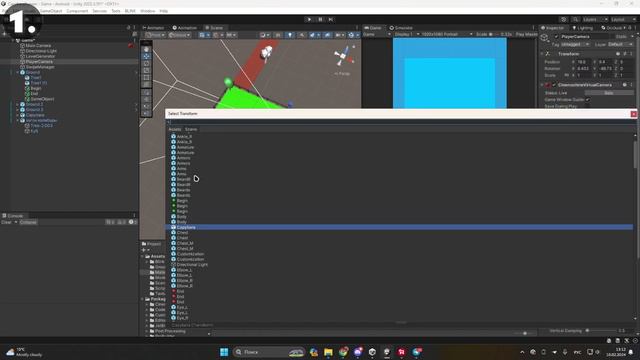Select the Scale tool in Scene toolbar
The height and width of the screenshot is (360, 640).
pyautogui.click(x=146, y=70)
